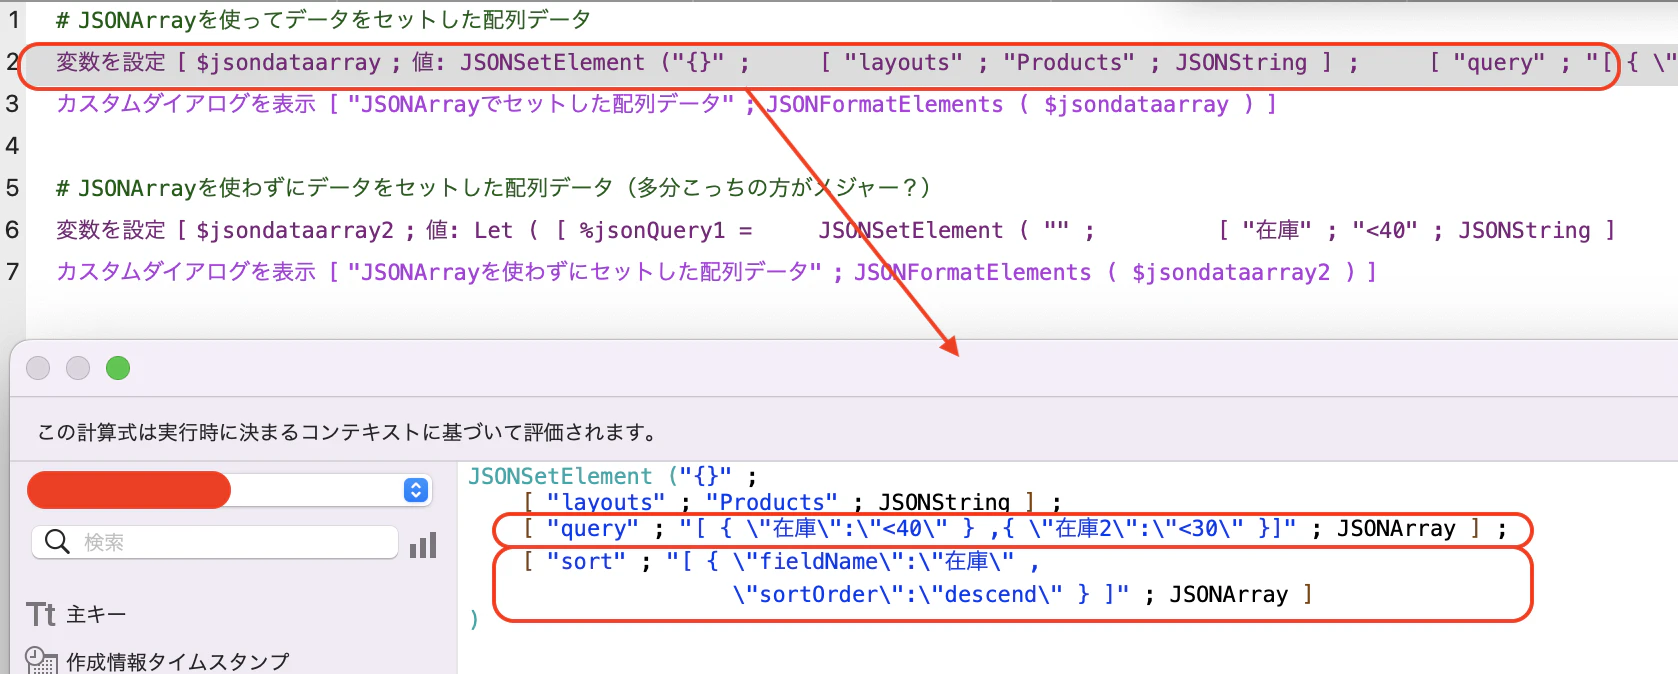The height and width of the screenshot is (674, 1678).
Task: Click the first gray window button of the dialog
Action: coord(38,368)
